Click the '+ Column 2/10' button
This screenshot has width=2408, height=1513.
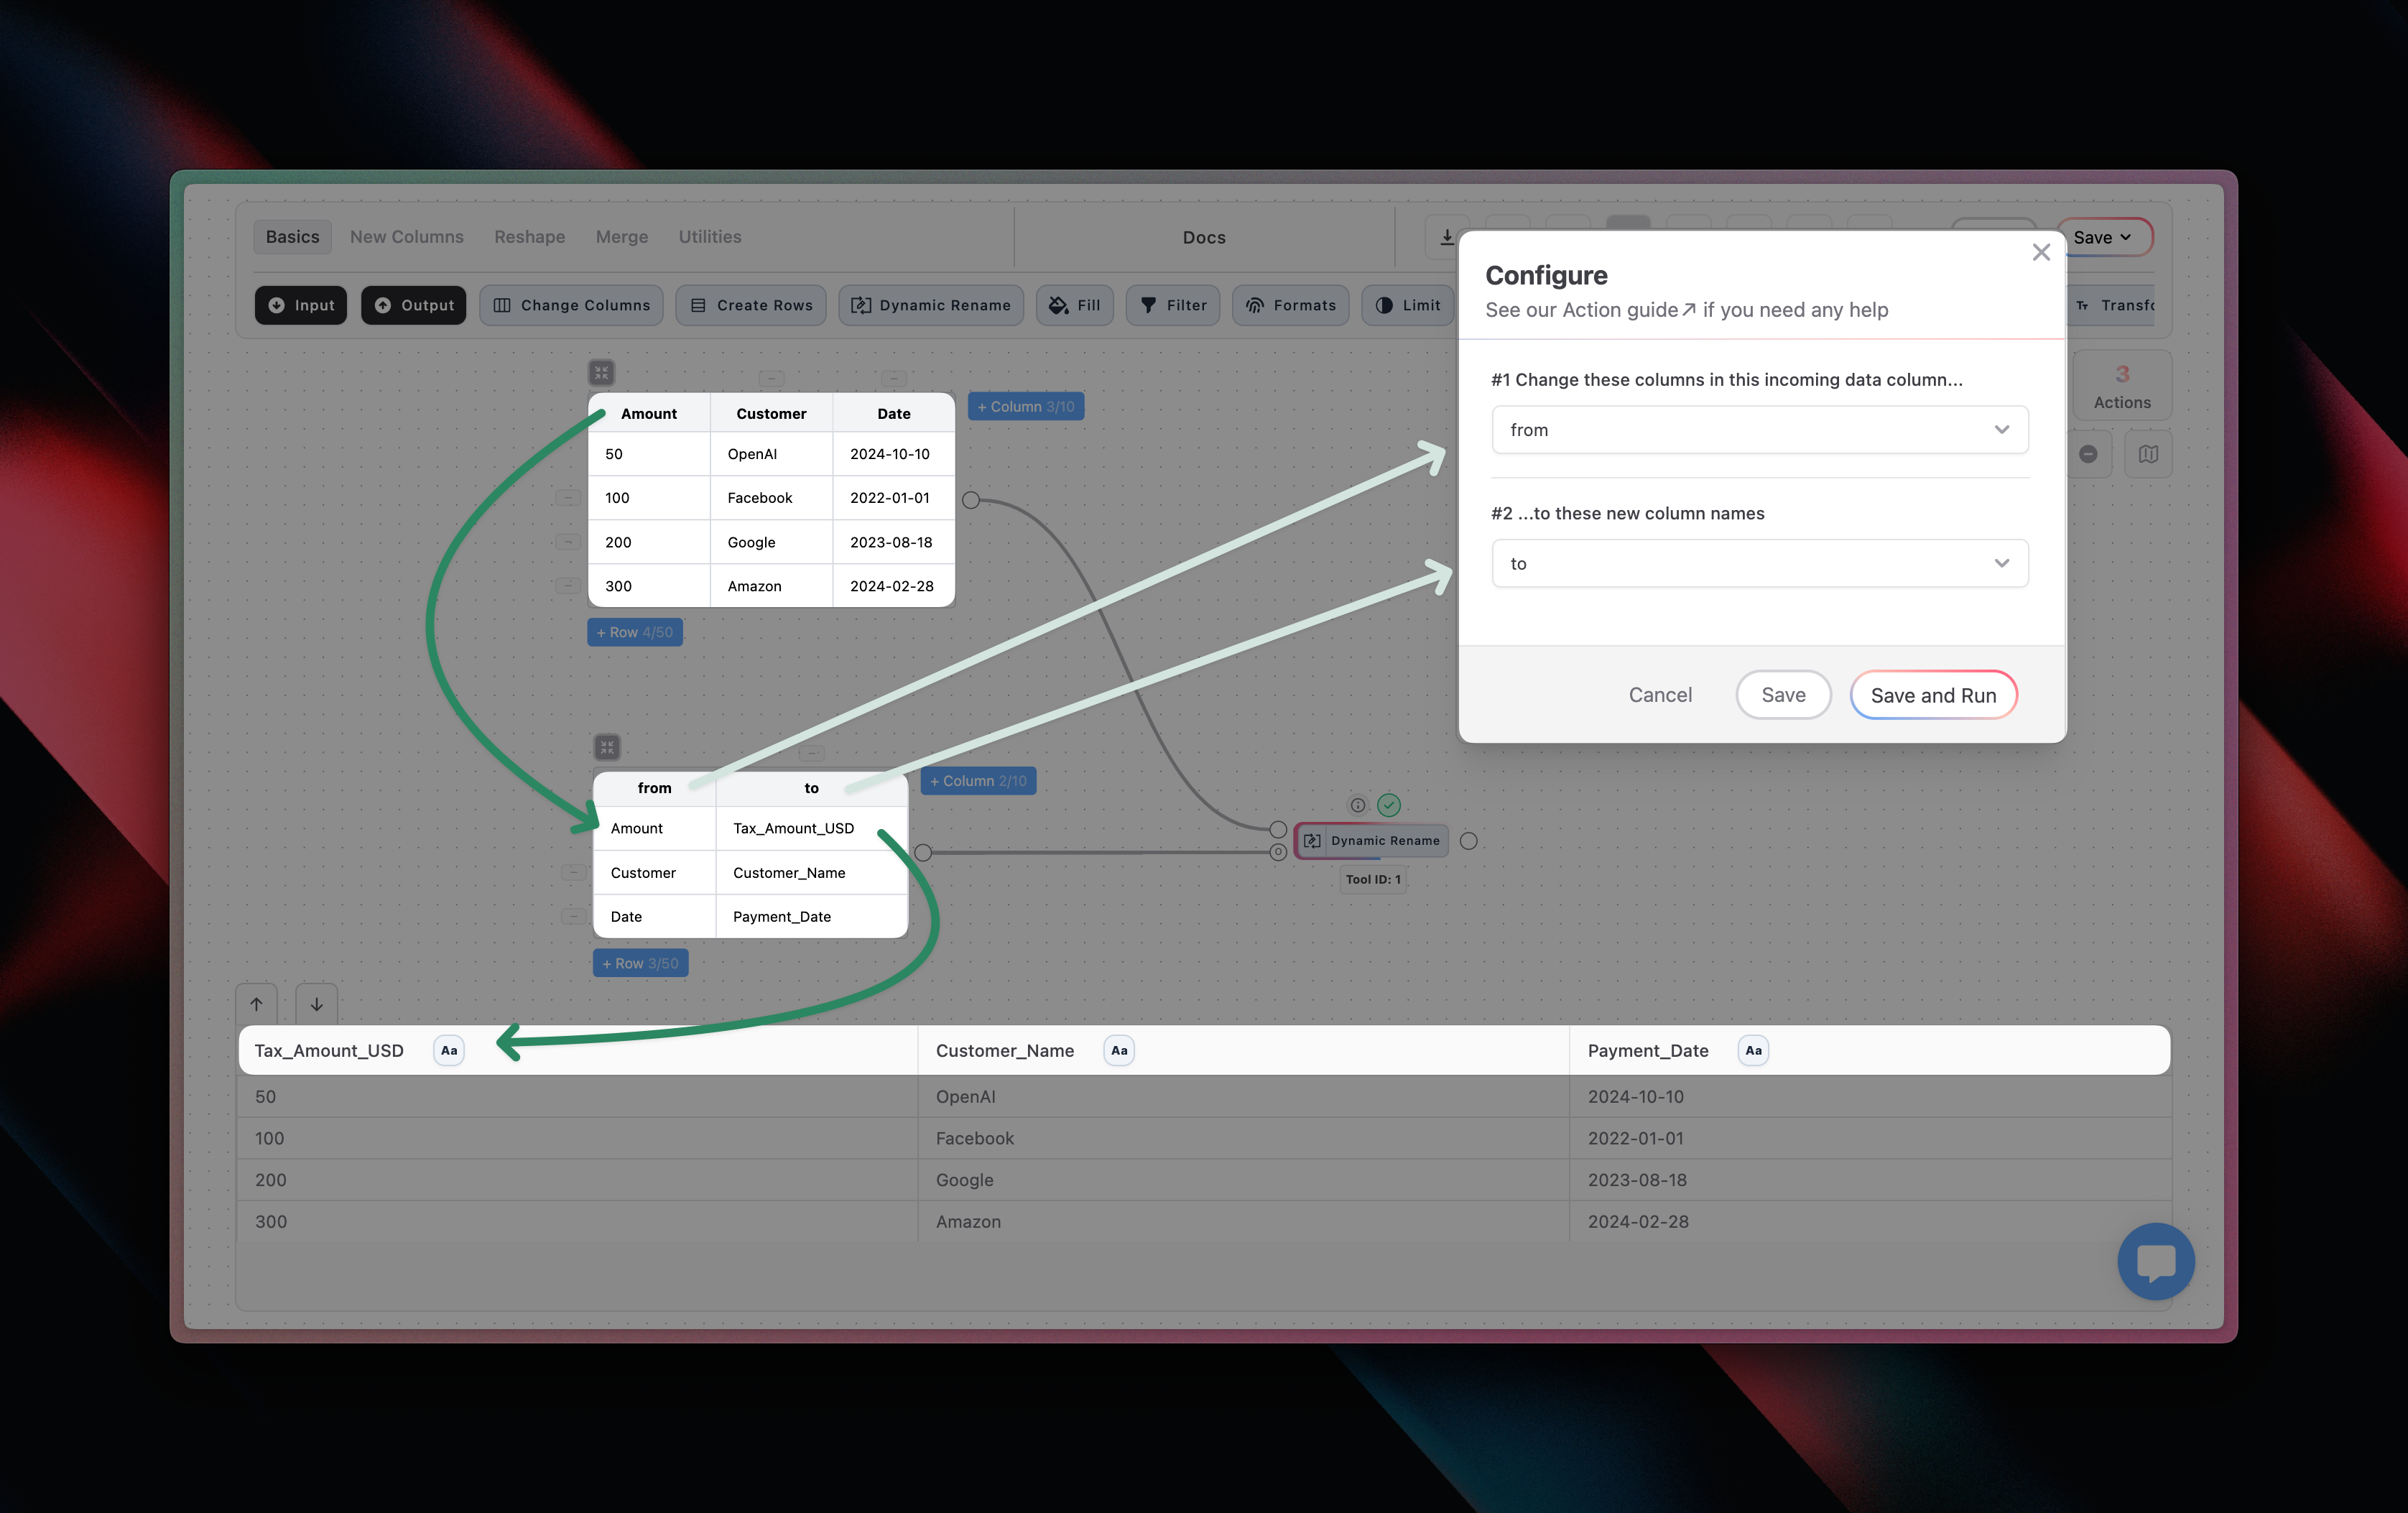[978, 781]
